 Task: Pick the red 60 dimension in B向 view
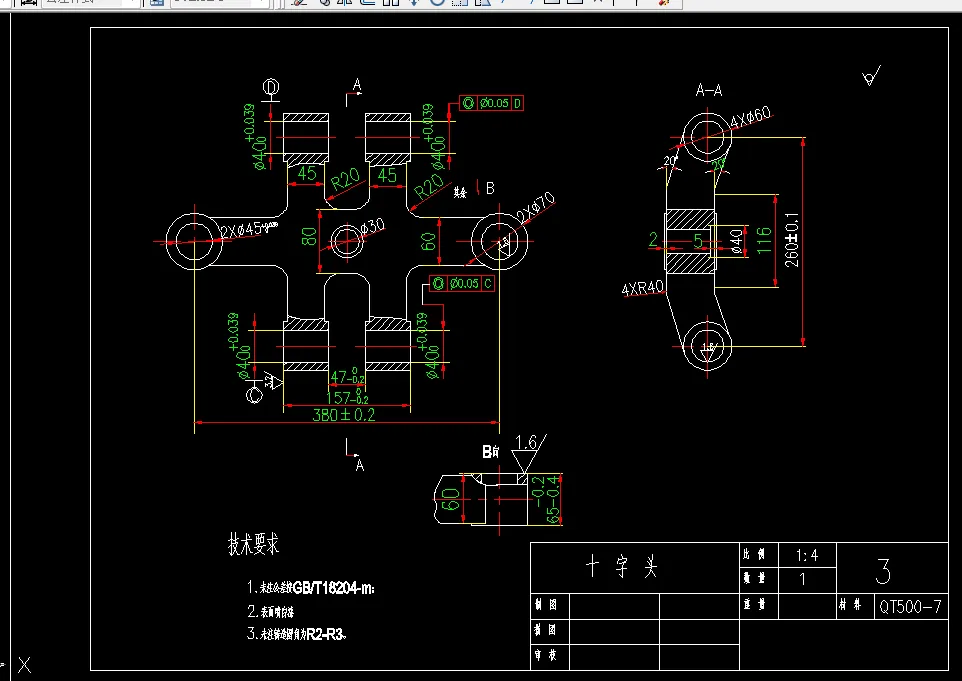point(450,499)
